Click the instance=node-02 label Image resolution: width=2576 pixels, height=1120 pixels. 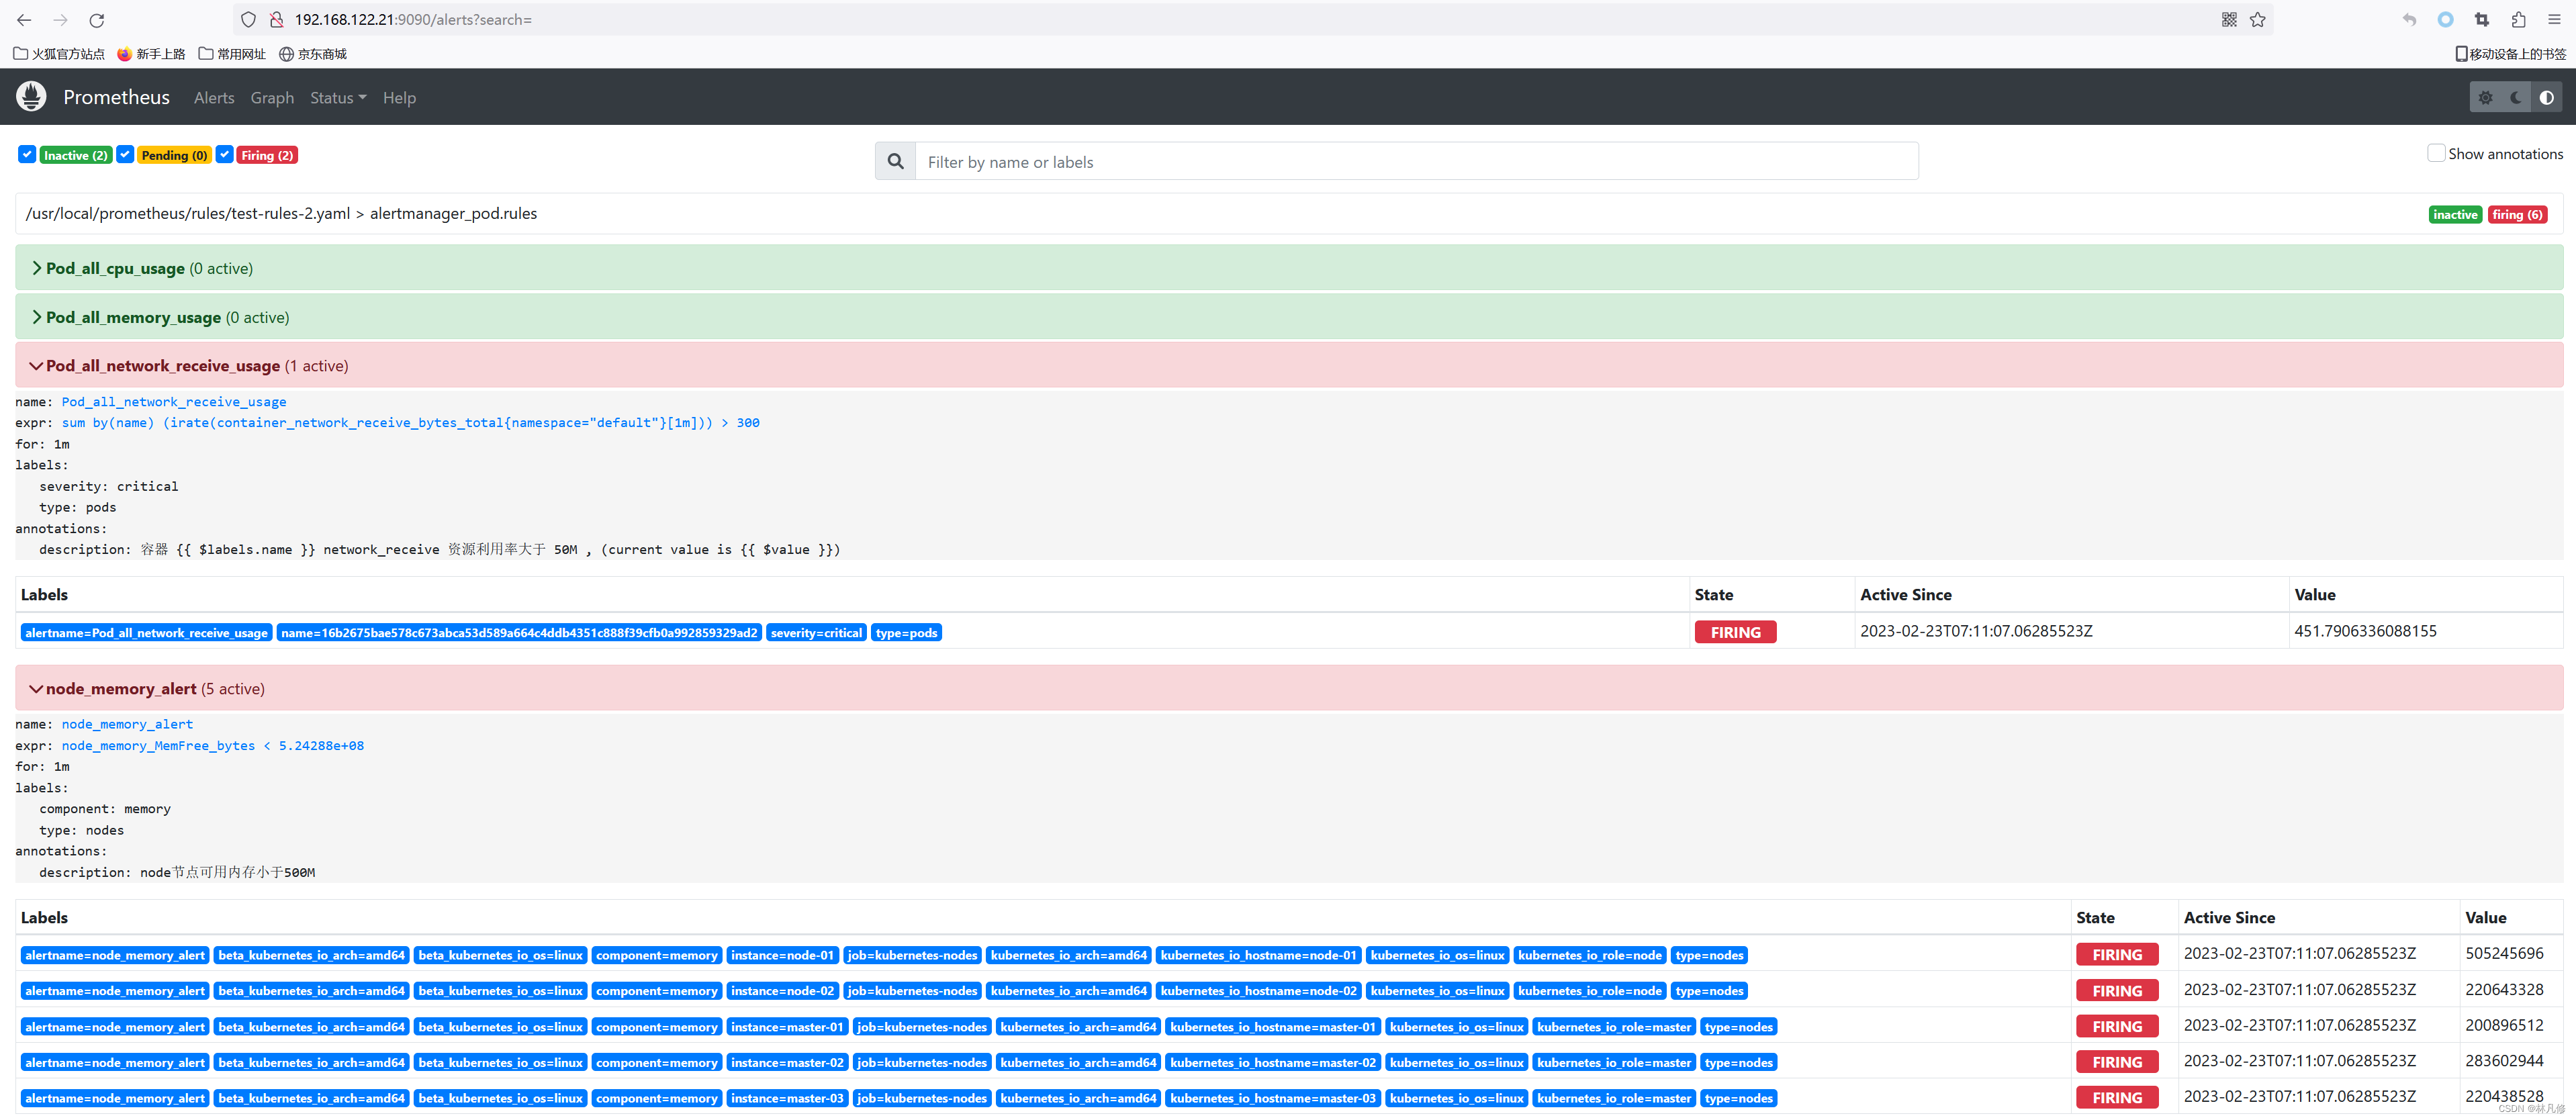click(x=782, y=991)
